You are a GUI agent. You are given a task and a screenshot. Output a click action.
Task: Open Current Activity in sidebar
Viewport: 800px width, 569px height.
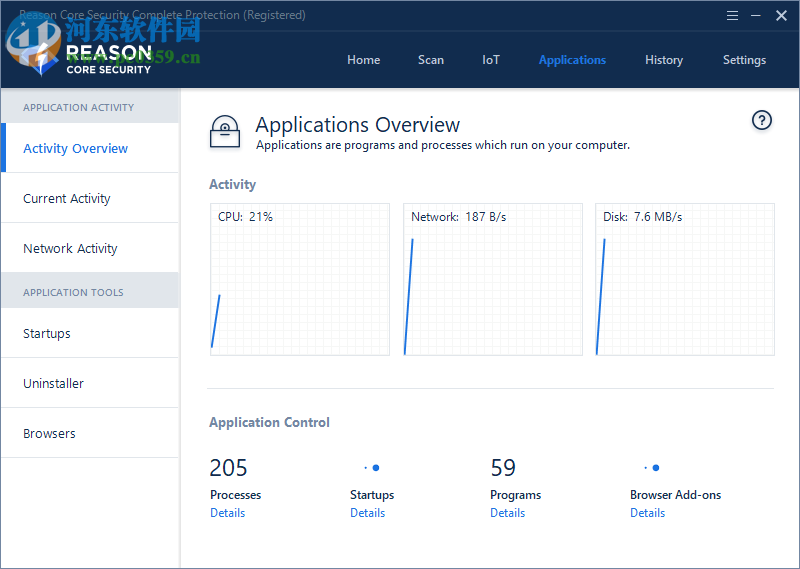[x=90, y=198]
